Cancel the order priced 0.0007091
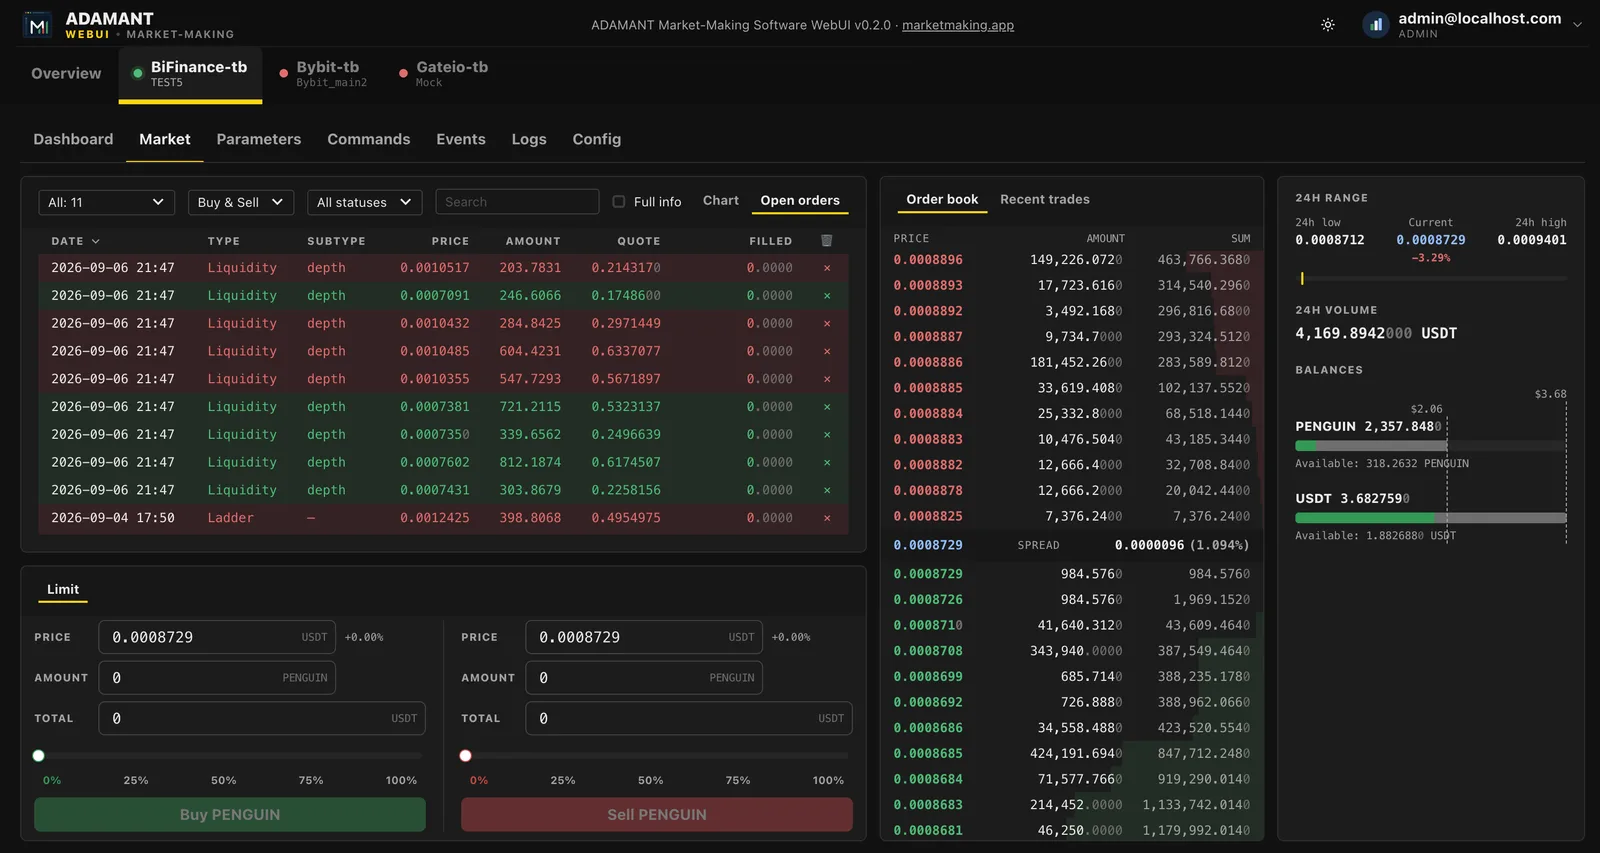Image resolution: width=1600 pixels, height=853 pixels. coord(827,296)
